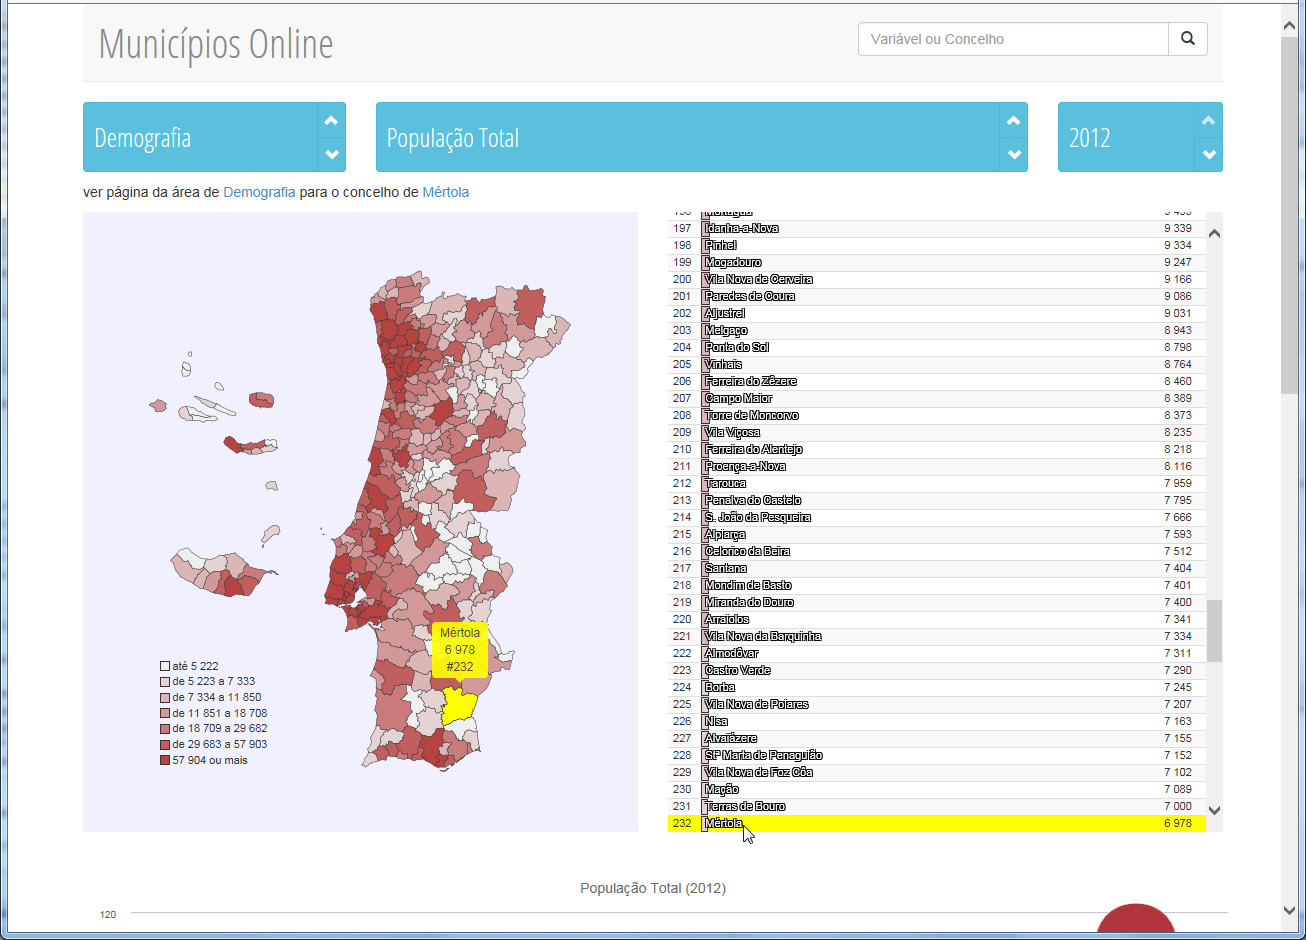Open the Mértola municipality link
The height and width of the screenshot is (940, 1306).
point(445,192)
